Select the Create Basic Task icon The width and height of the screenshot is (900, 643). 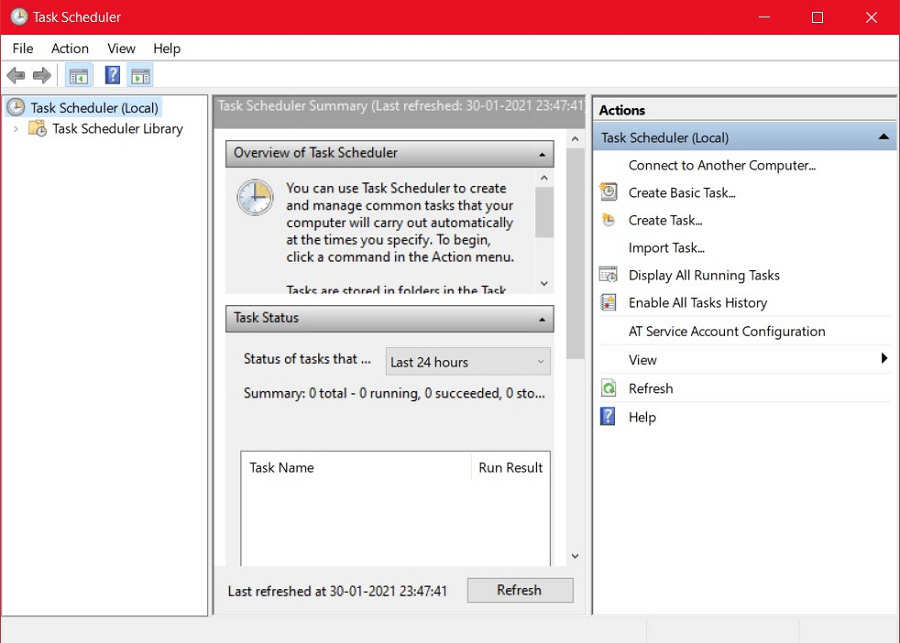[x=607, y=192]
